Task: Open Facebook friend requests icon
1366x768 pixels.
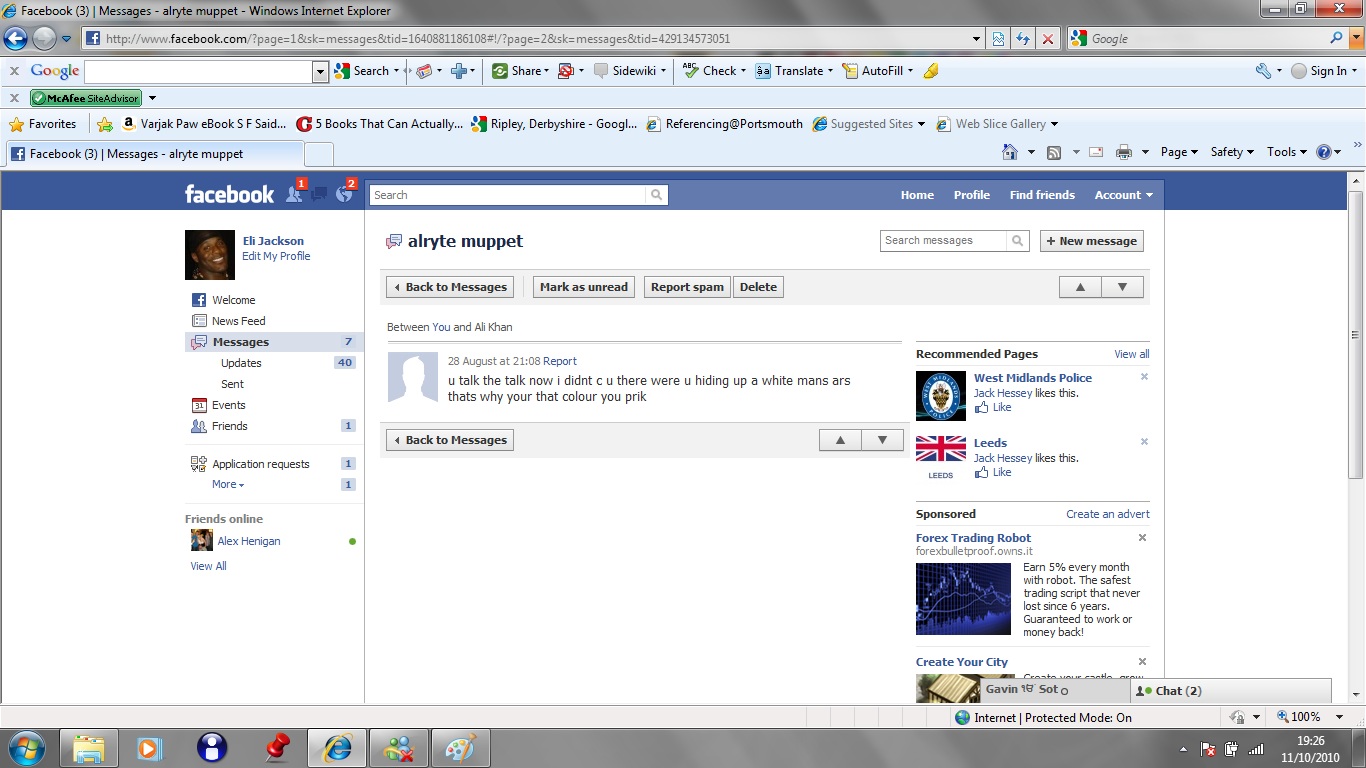Action: (x=294, y=194)
